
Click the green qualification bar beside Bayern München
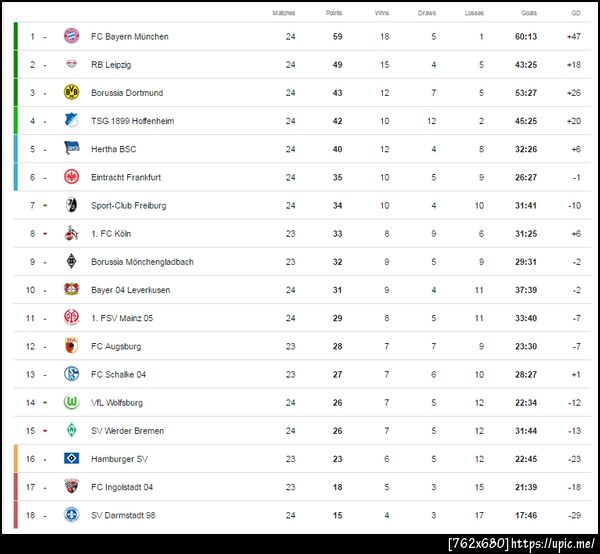(x=16, y=37)
